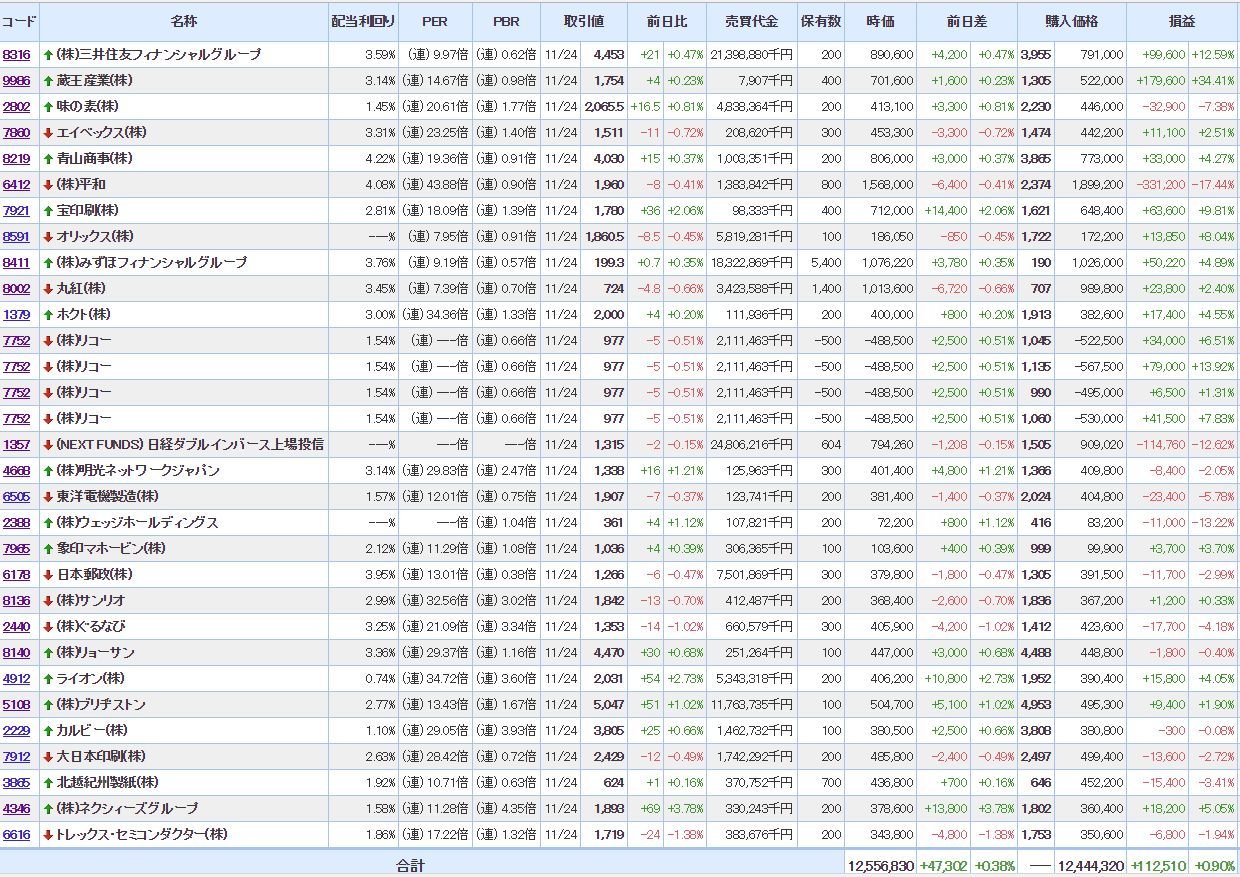Follow the 6412 code link
Image resolution: width=1240 pixels, height=877 pixels.
16,185
